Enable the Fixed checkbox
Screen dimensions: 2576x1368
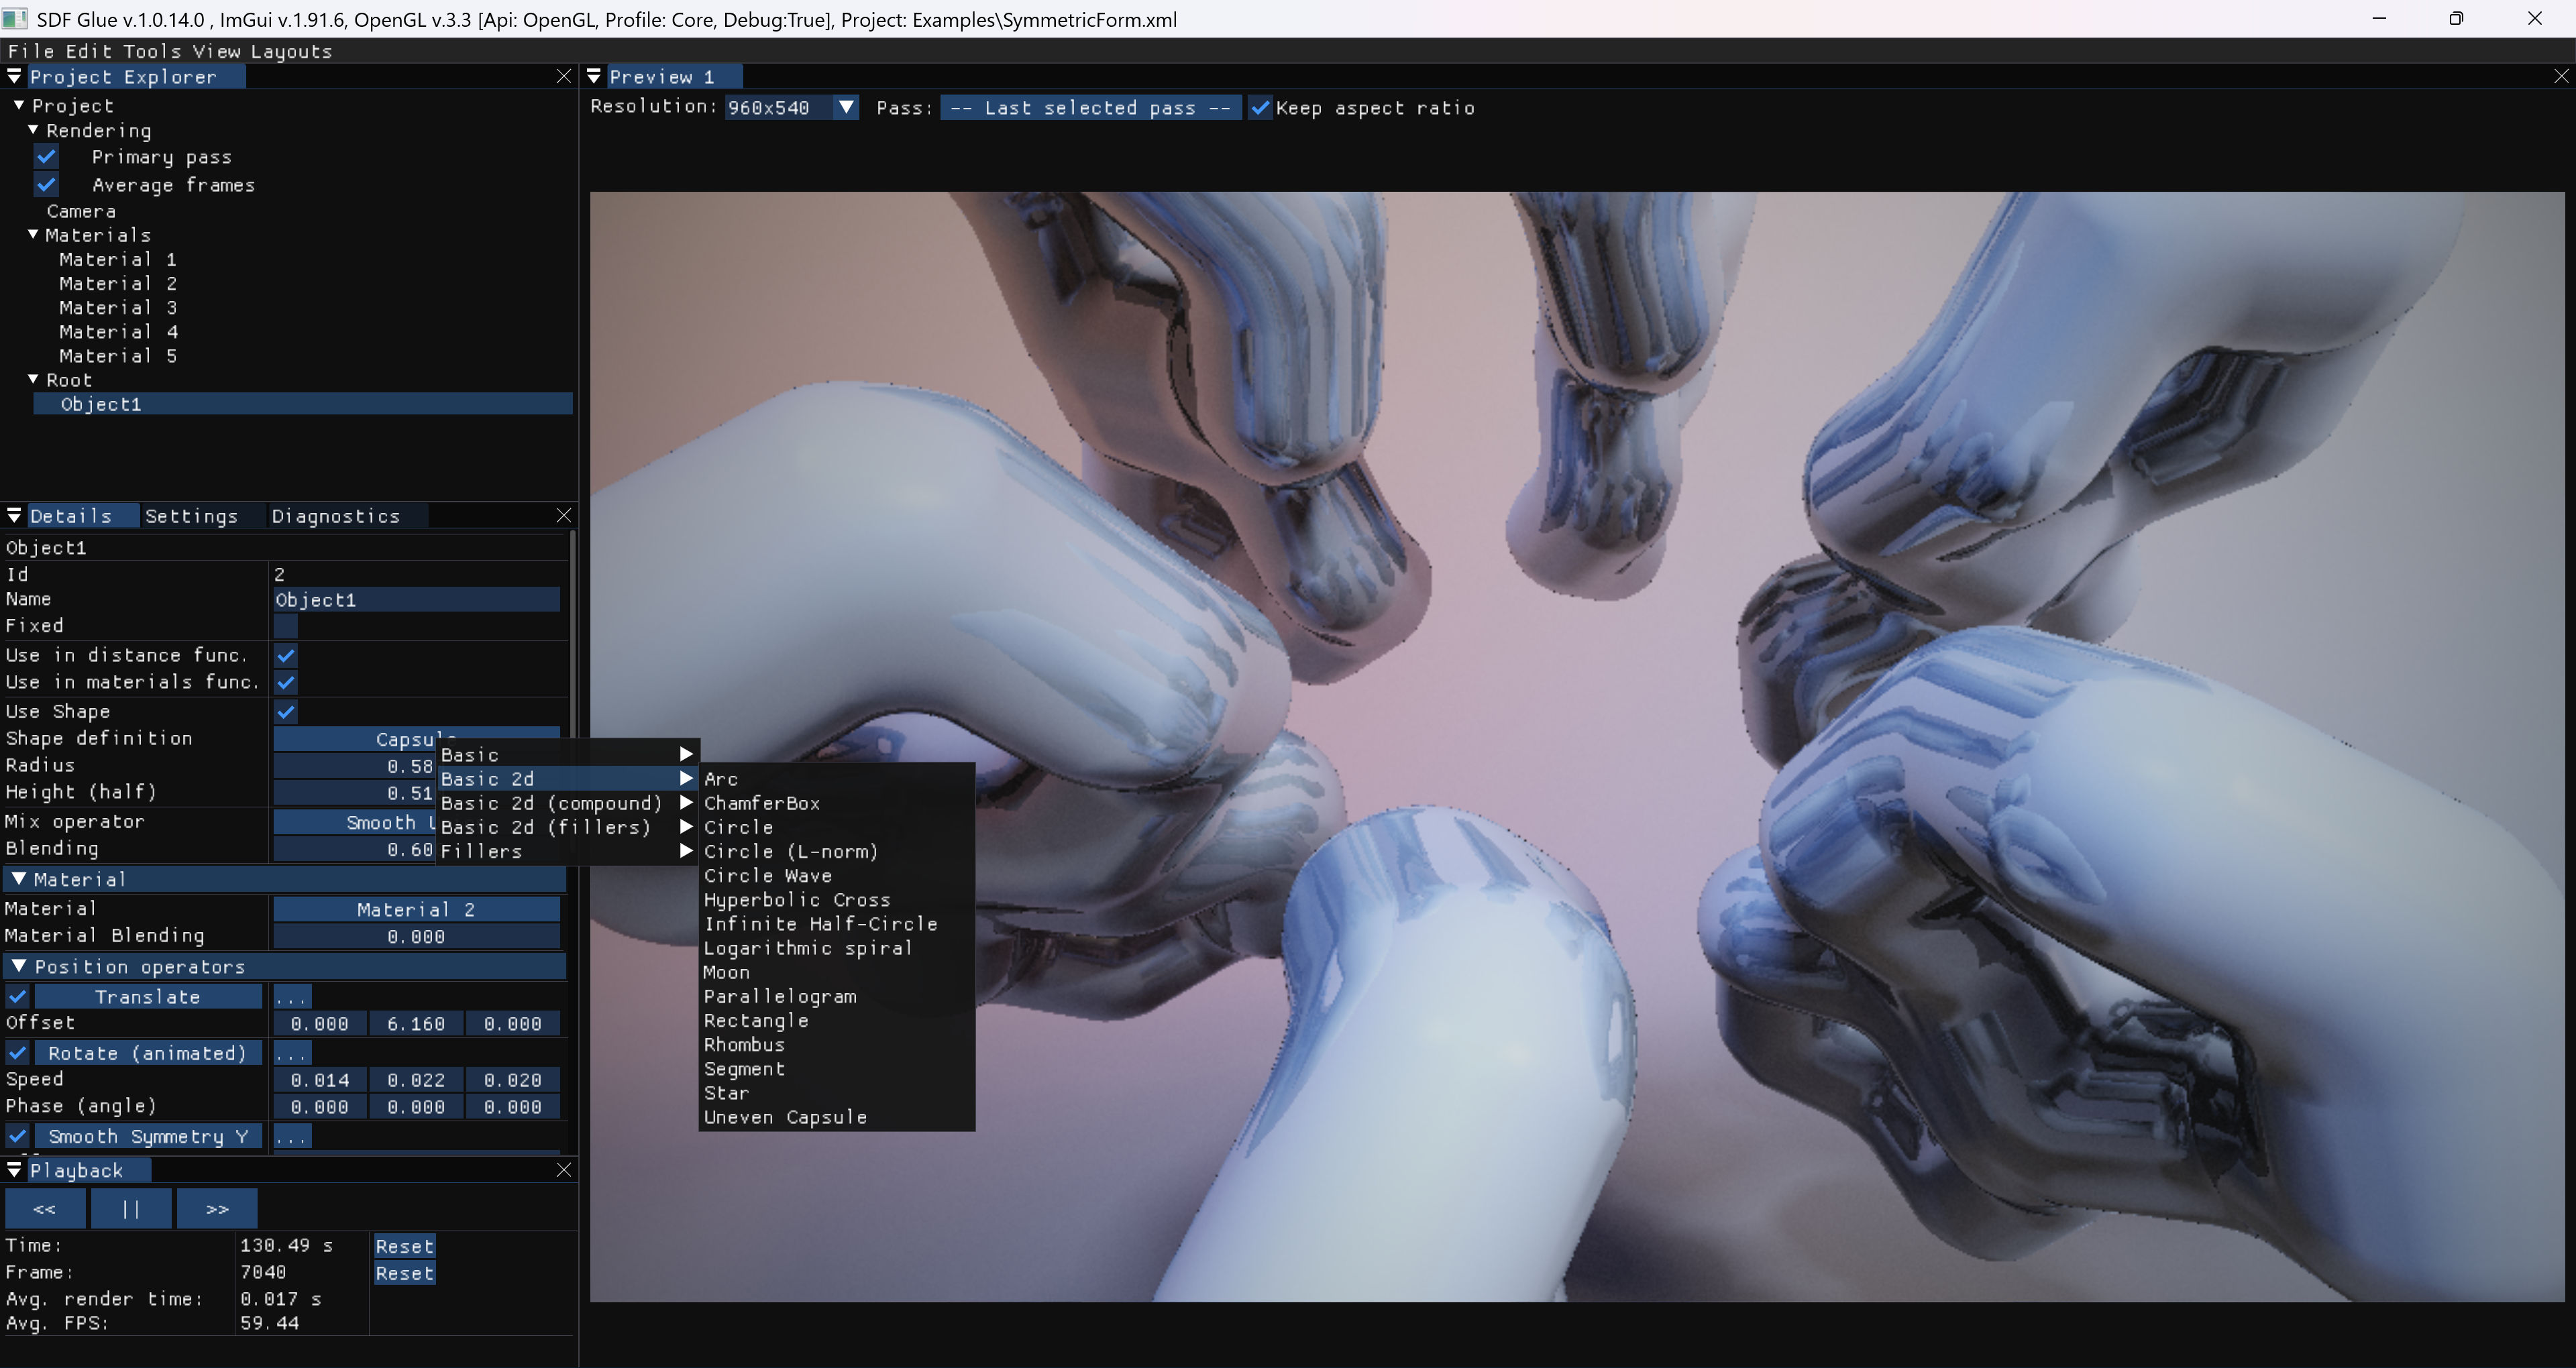(x=286, y=626)
